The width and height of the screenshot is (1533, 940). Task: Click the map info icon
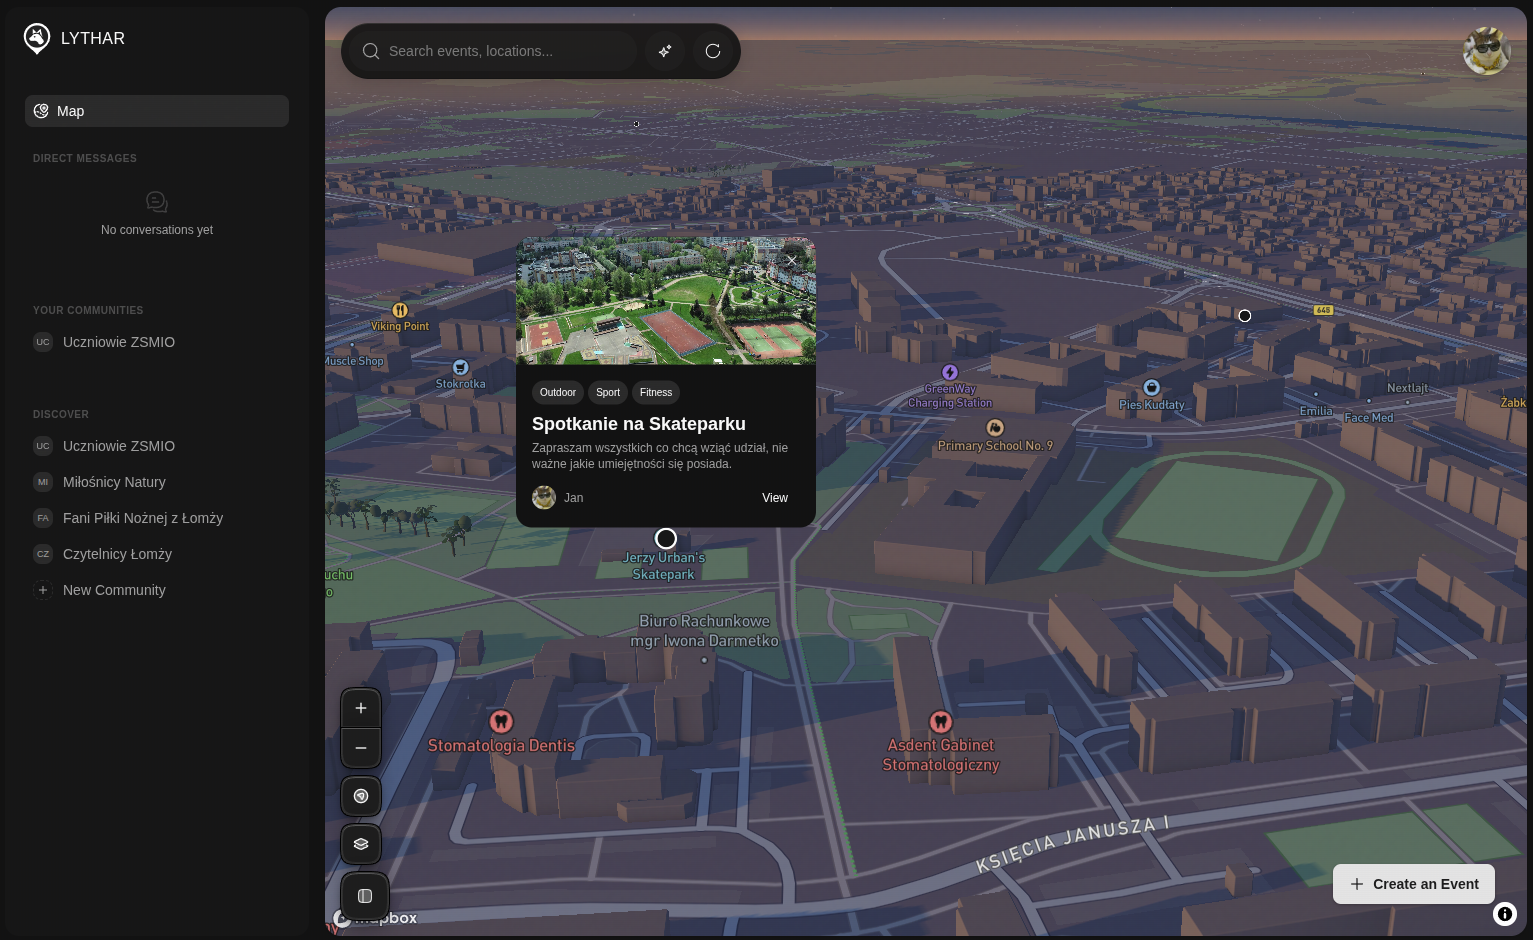point(1505,913)
